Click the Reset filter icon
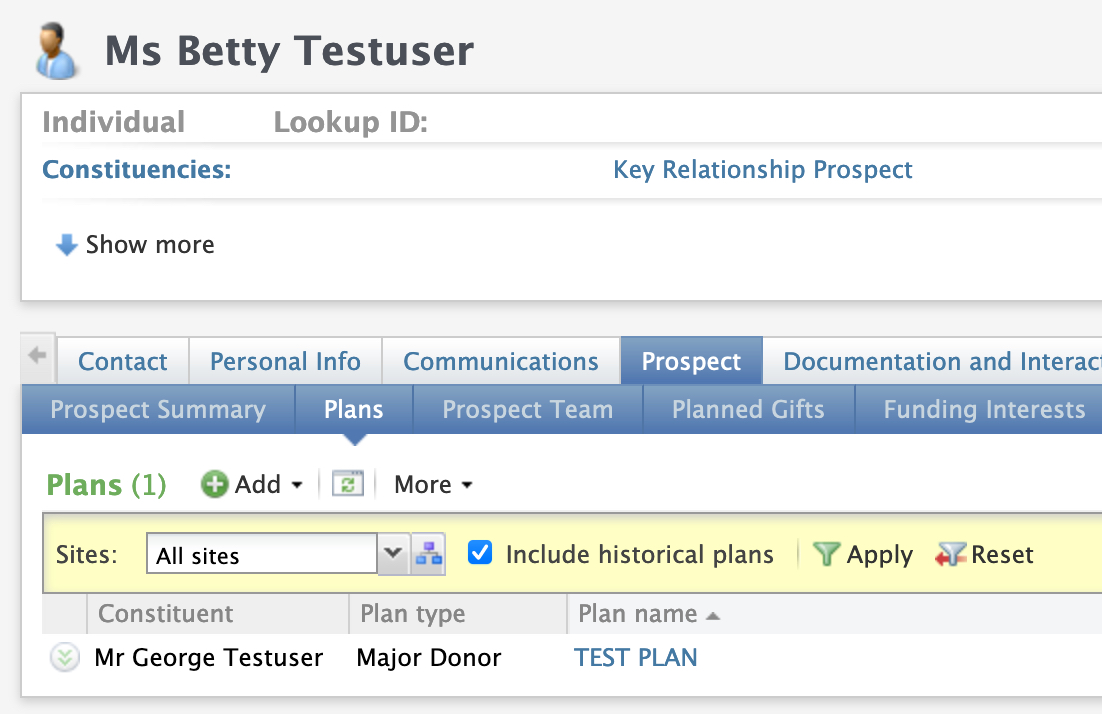The image size is (1102, 714). 950,555
